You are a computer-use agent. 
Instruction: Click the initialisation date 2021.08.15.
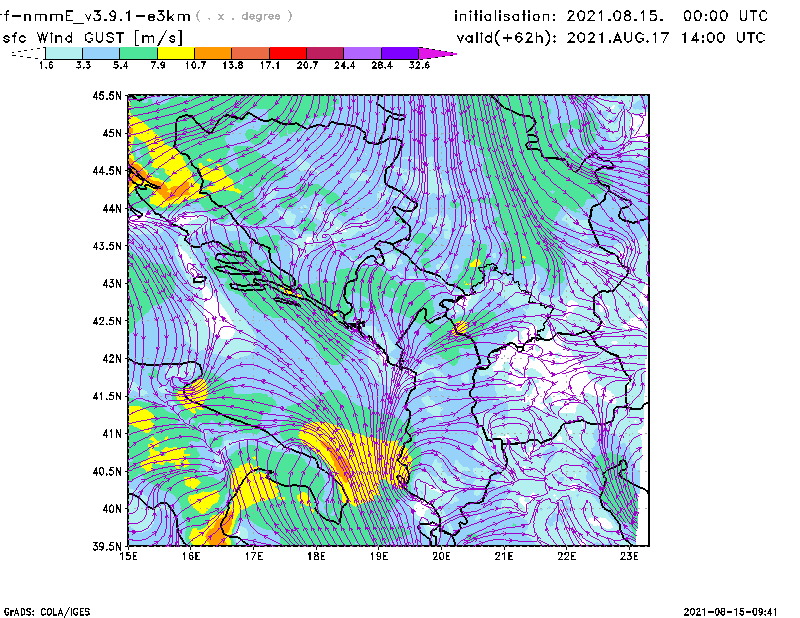click(615, 16)
